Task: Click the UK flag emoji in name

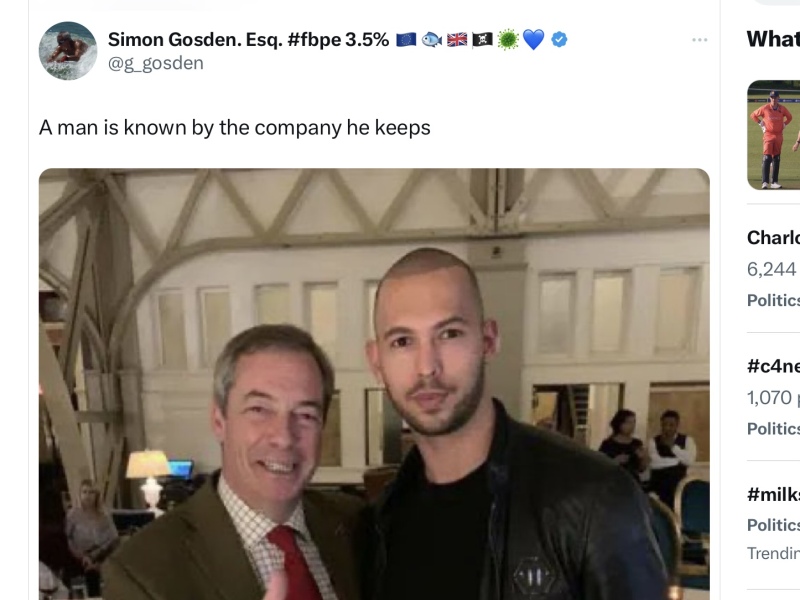Action: pos(457,40)
